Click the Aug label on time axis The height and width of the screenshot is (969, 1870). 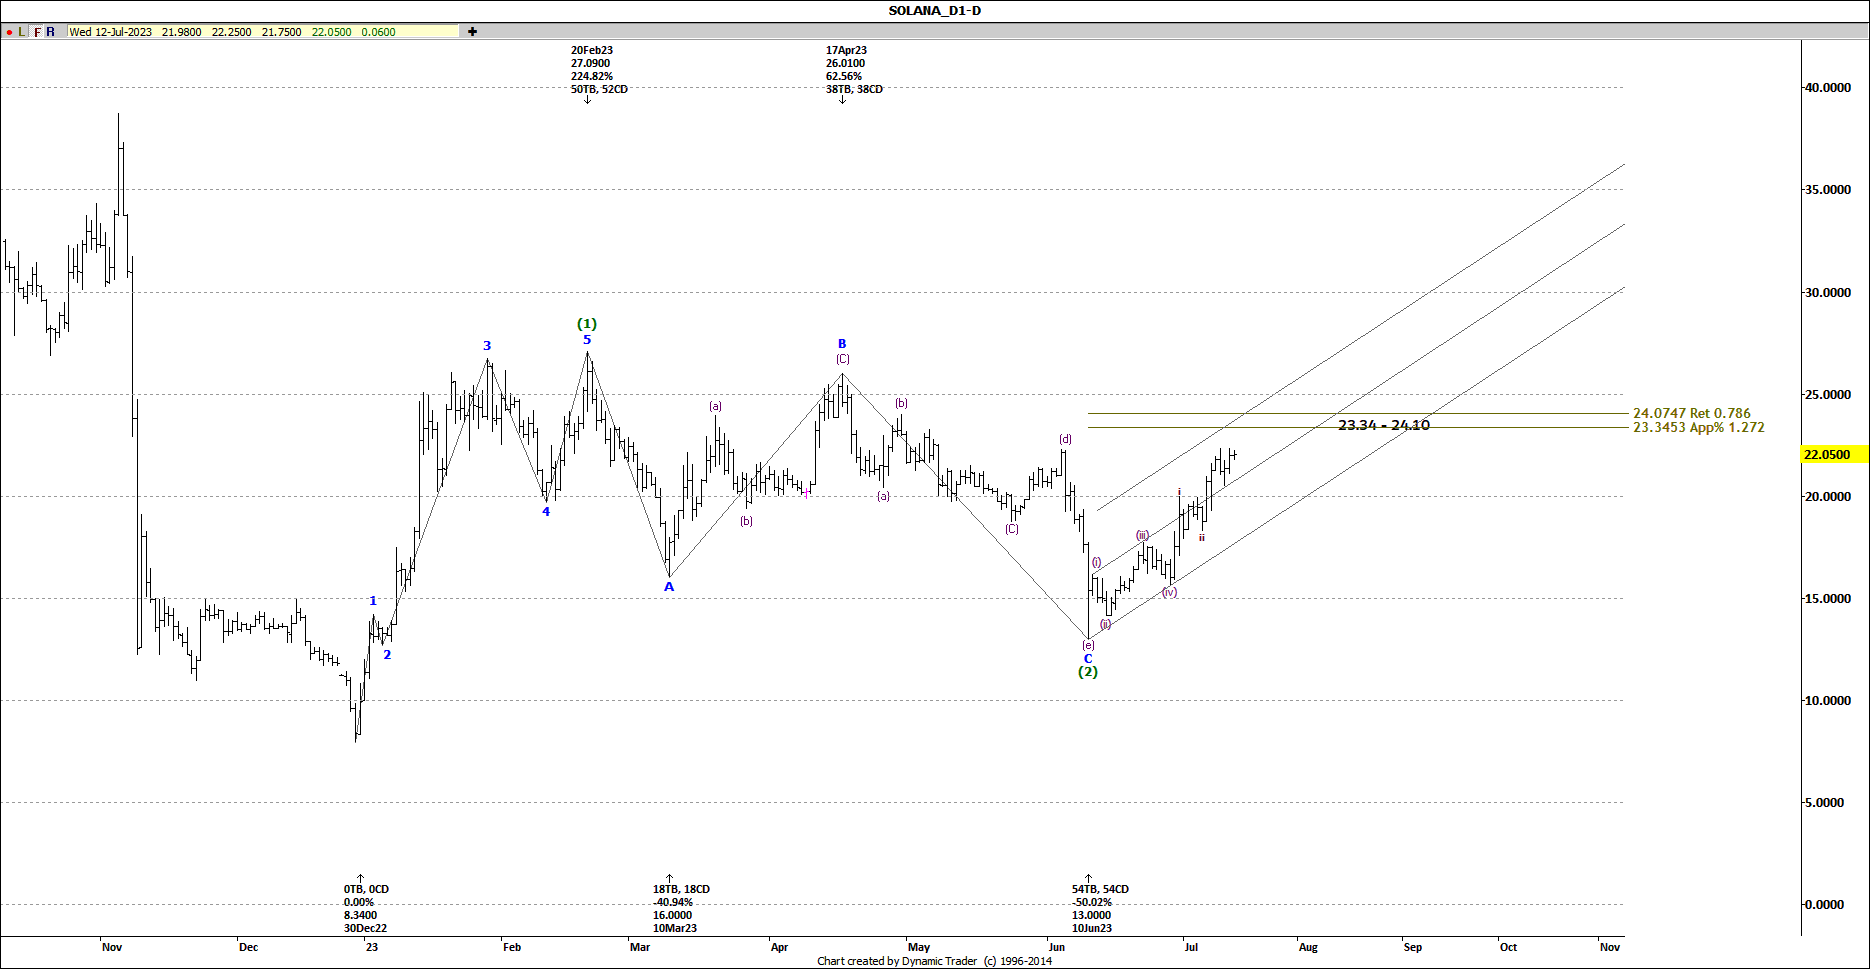pyautogui.click(x=1308, y=947)
